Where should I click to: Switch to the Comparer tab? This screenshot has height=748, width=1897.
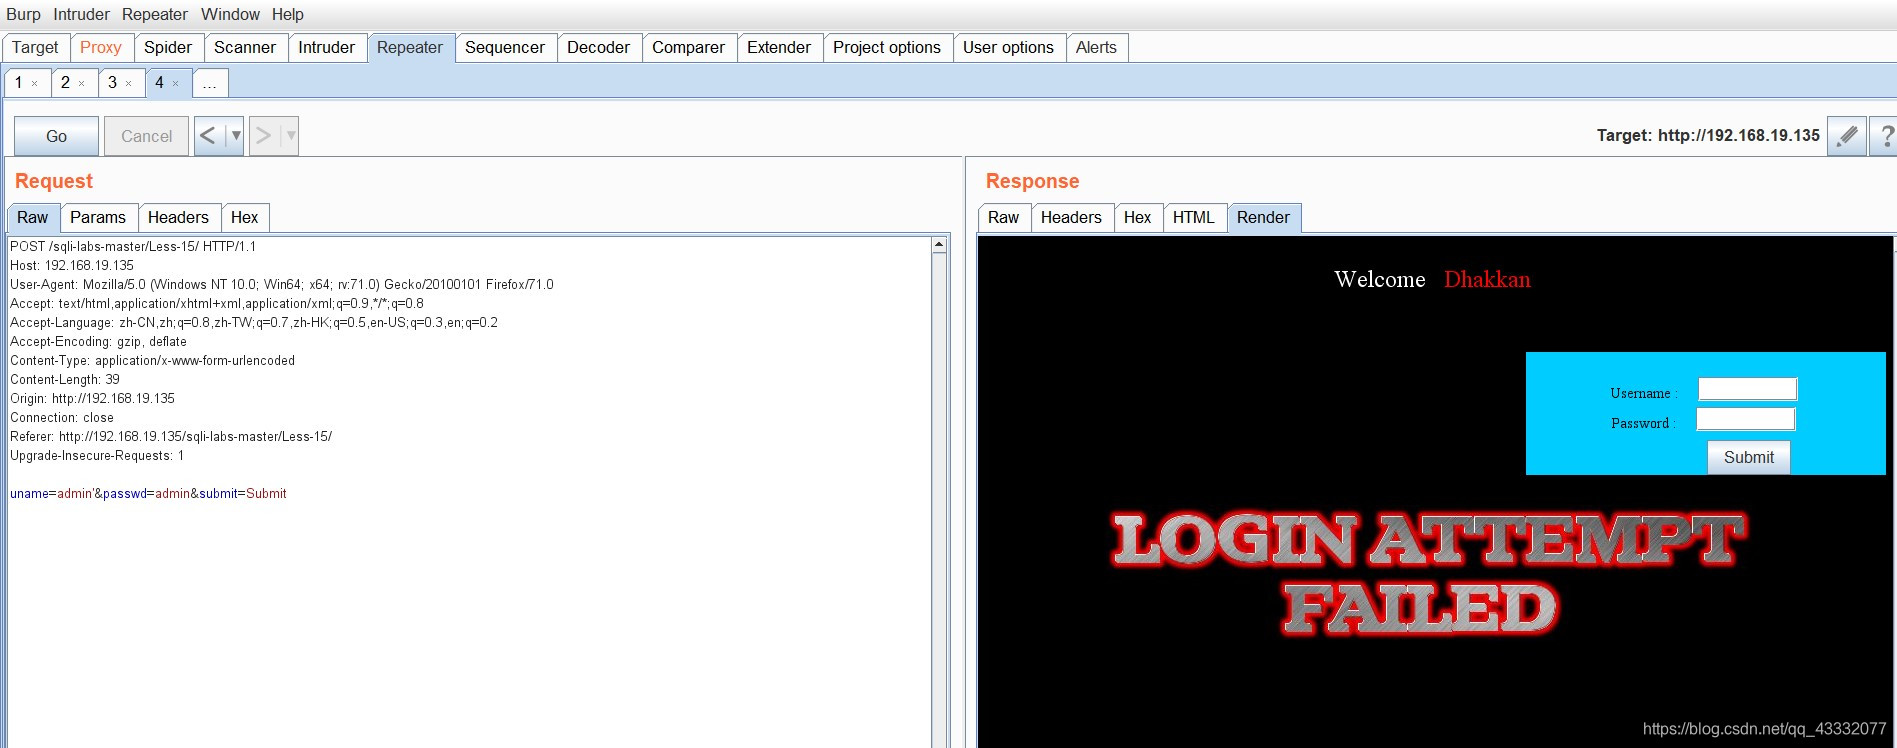coord(689,47)
